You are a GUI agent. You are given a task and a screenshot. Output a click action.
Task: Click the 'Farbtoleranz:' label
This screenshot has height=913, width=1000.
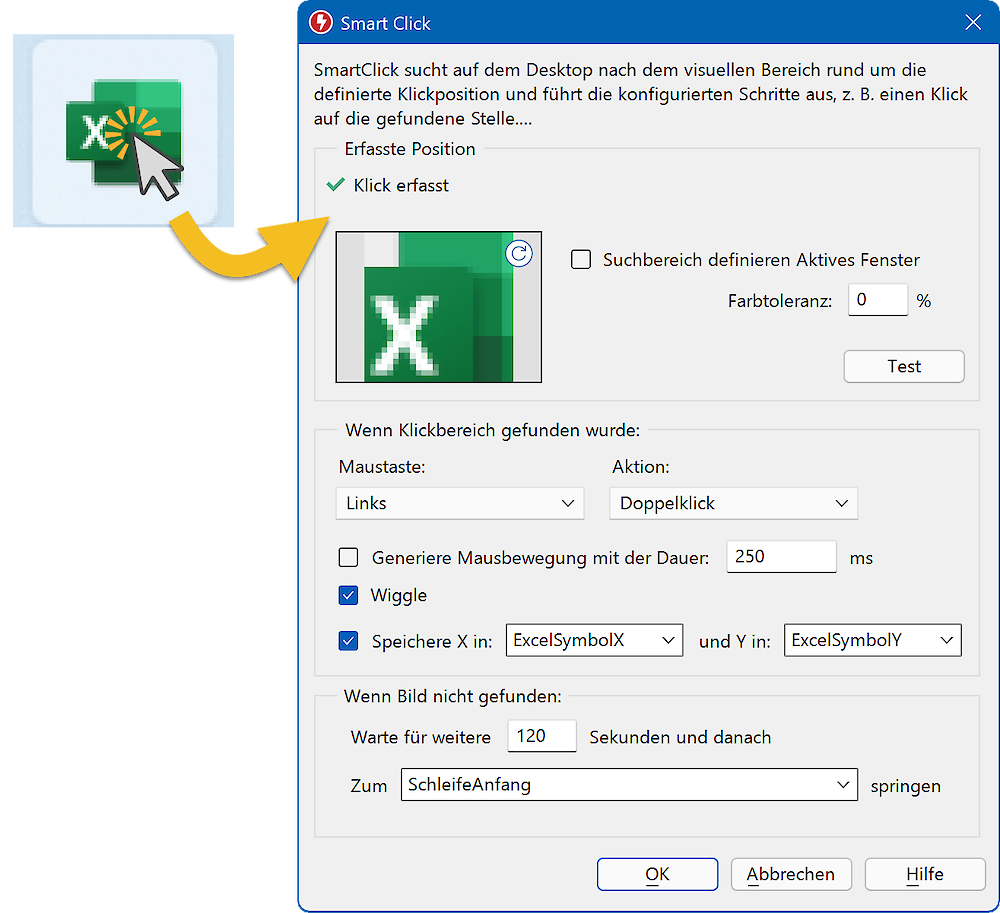pyautogui.click(x=780, y=301)
